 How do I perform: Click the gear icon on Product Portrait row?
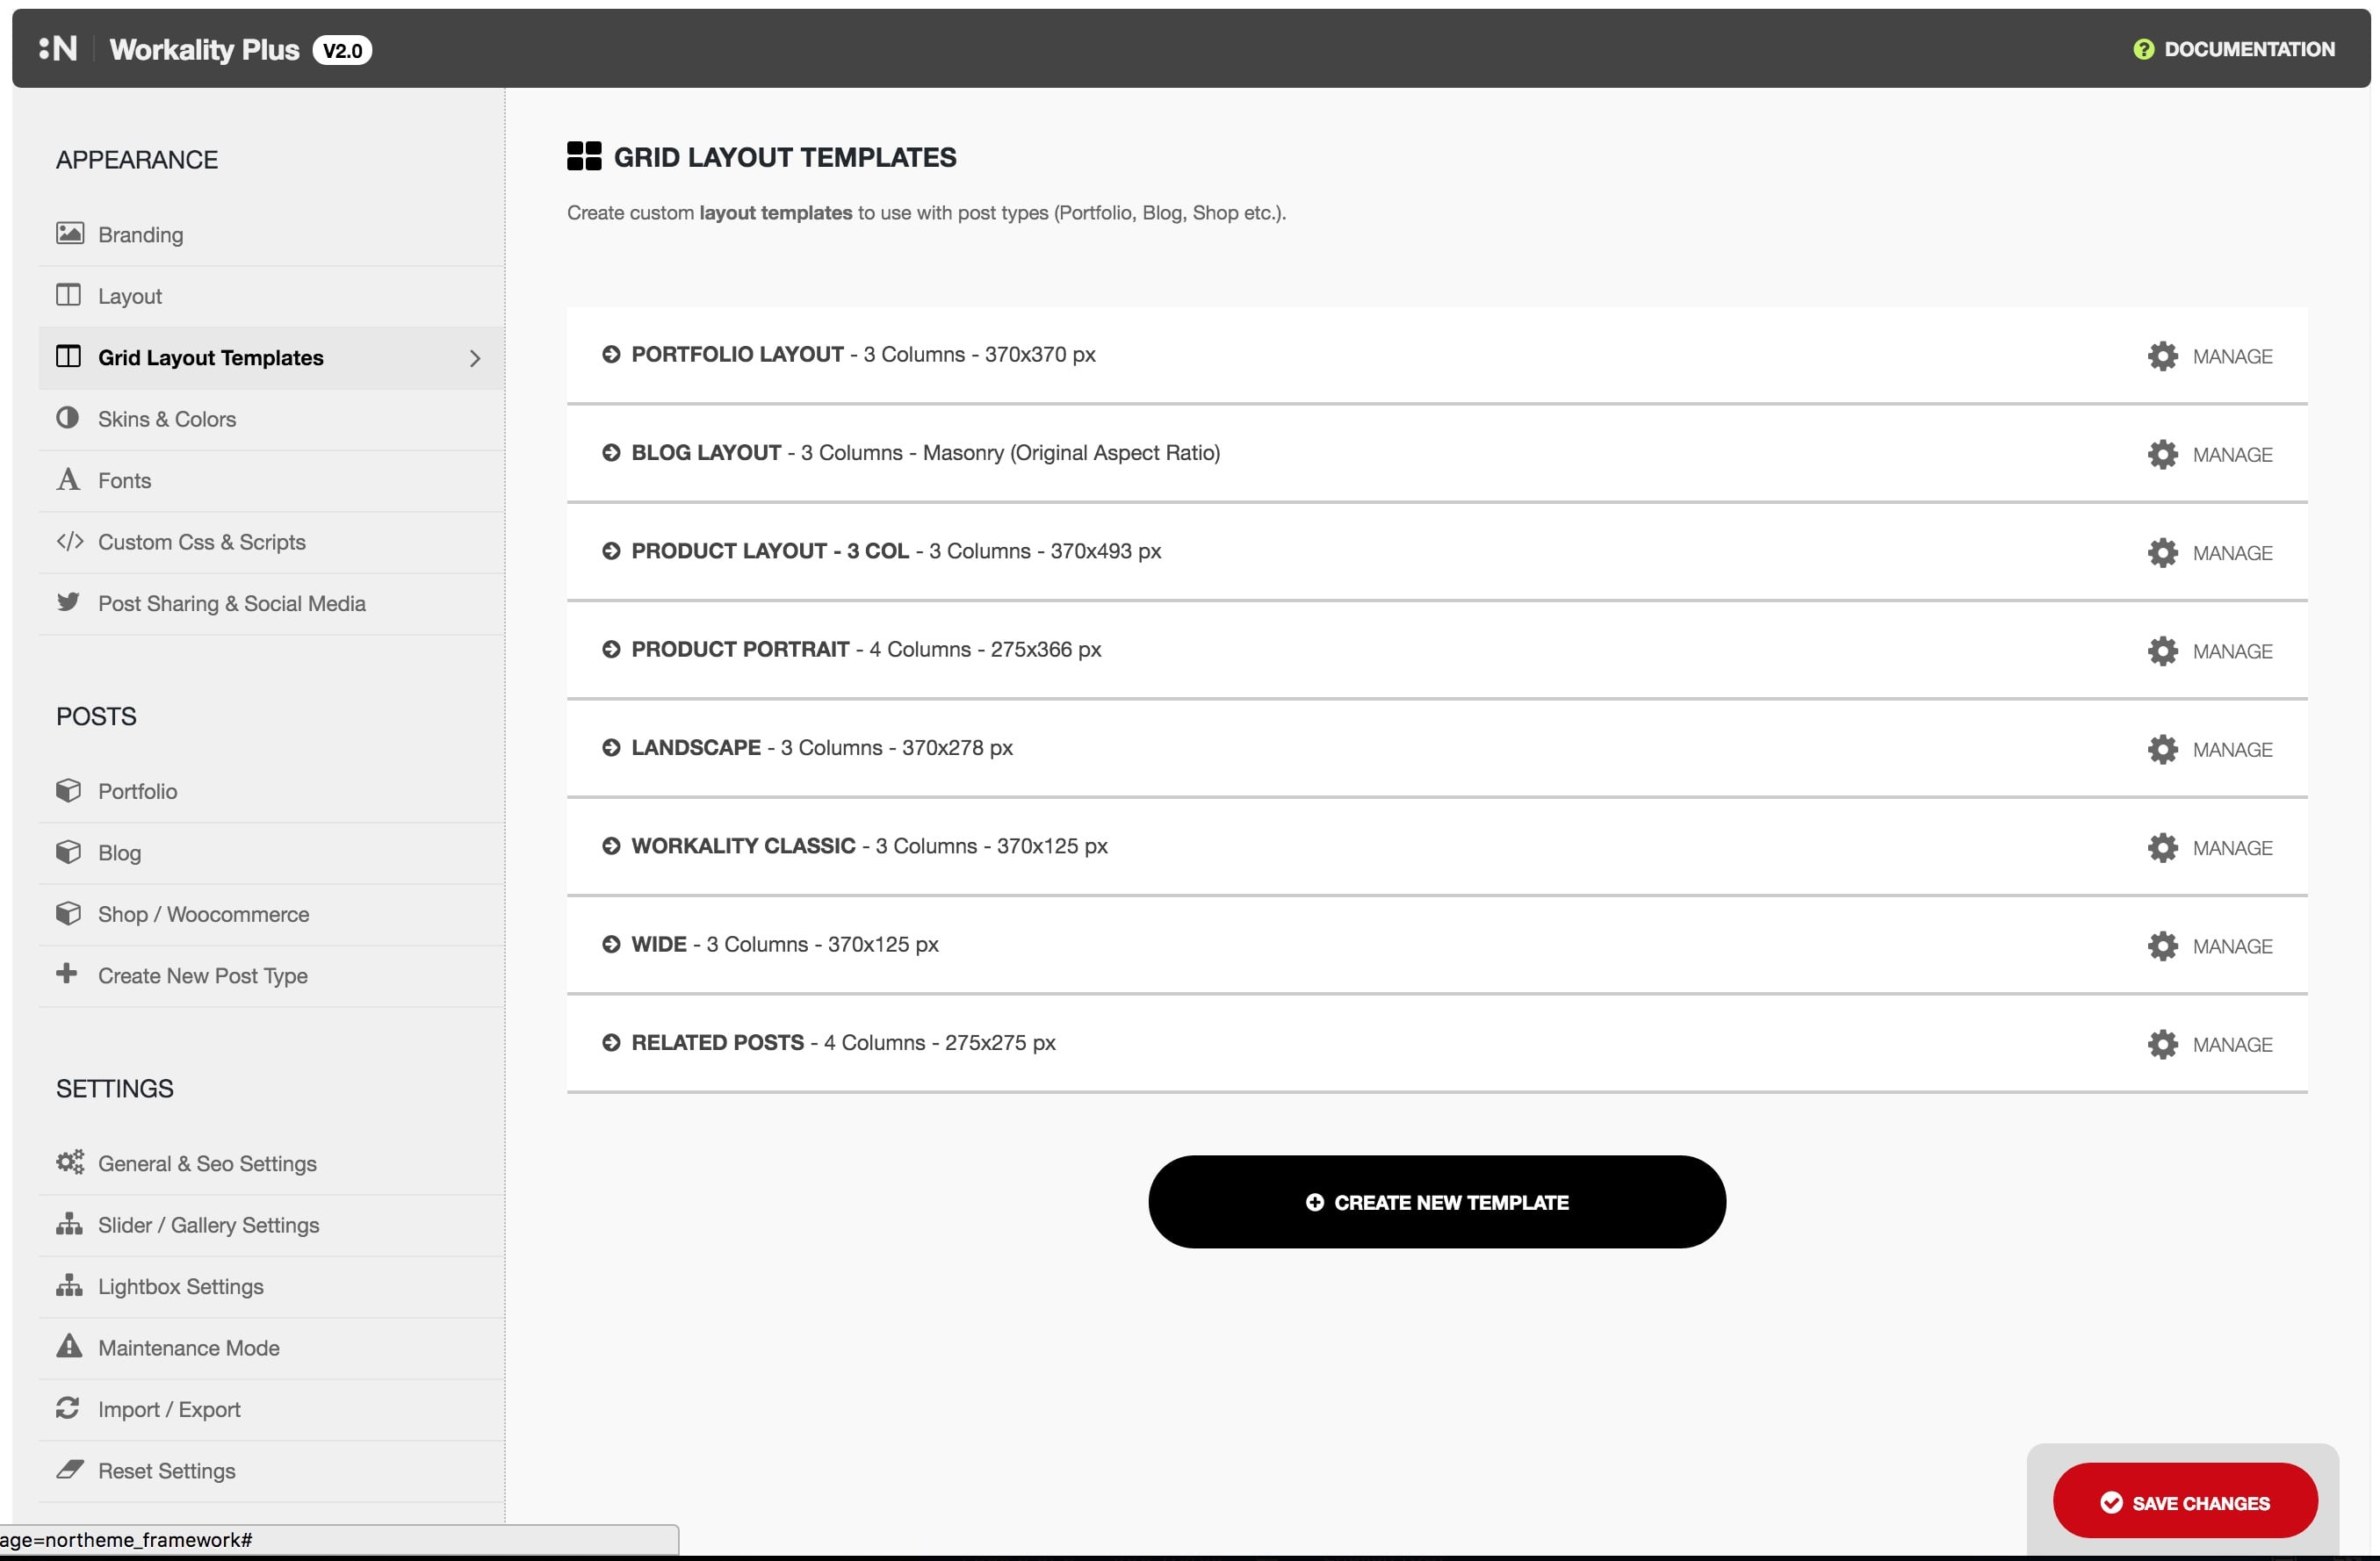click(2162, 651)
